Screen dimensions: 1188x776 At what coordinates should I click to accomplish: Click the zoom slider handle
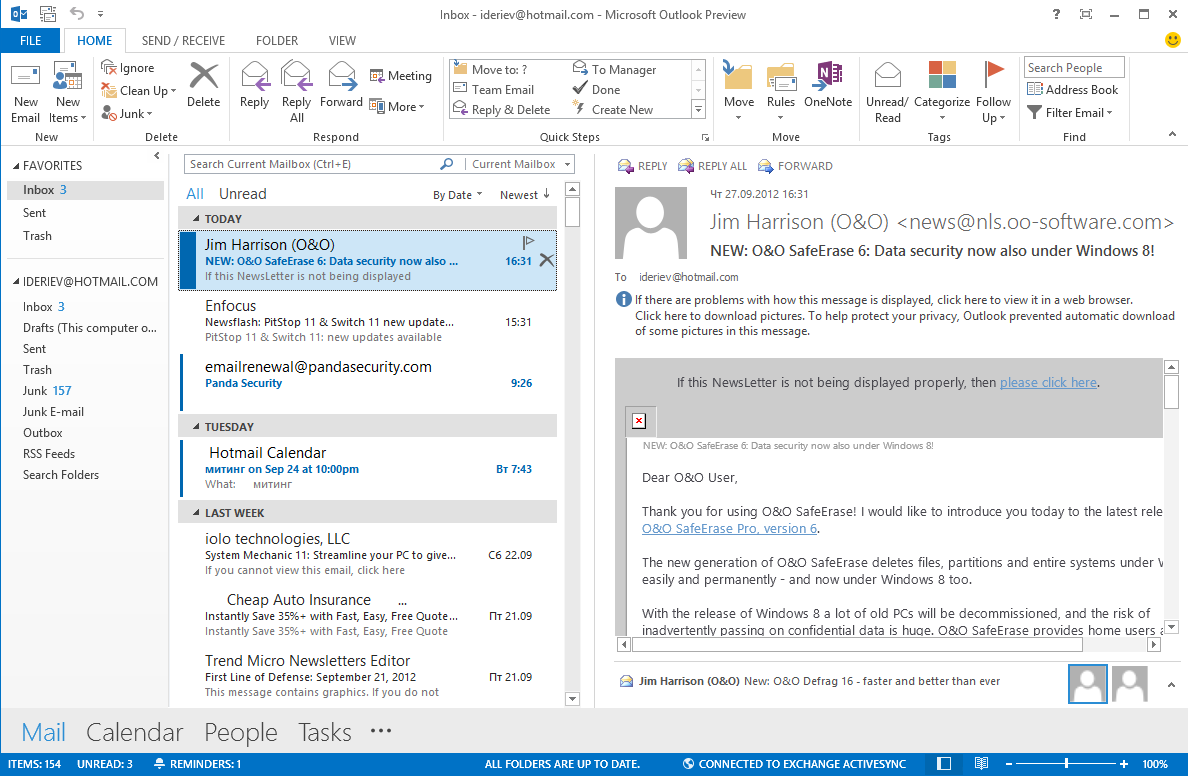click(x=1066, y=764)
